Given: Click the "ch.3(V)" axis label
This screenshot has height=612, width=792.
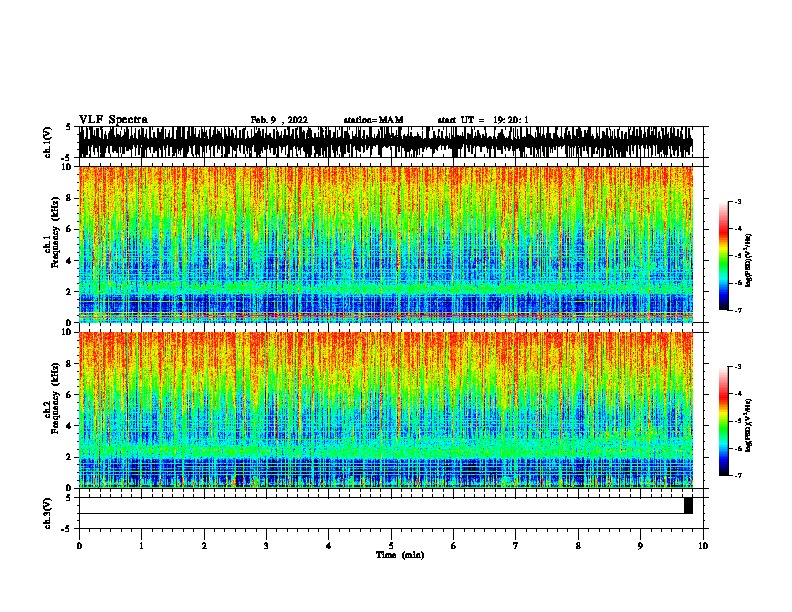Looking at the screenshot, I should (47, 513).
